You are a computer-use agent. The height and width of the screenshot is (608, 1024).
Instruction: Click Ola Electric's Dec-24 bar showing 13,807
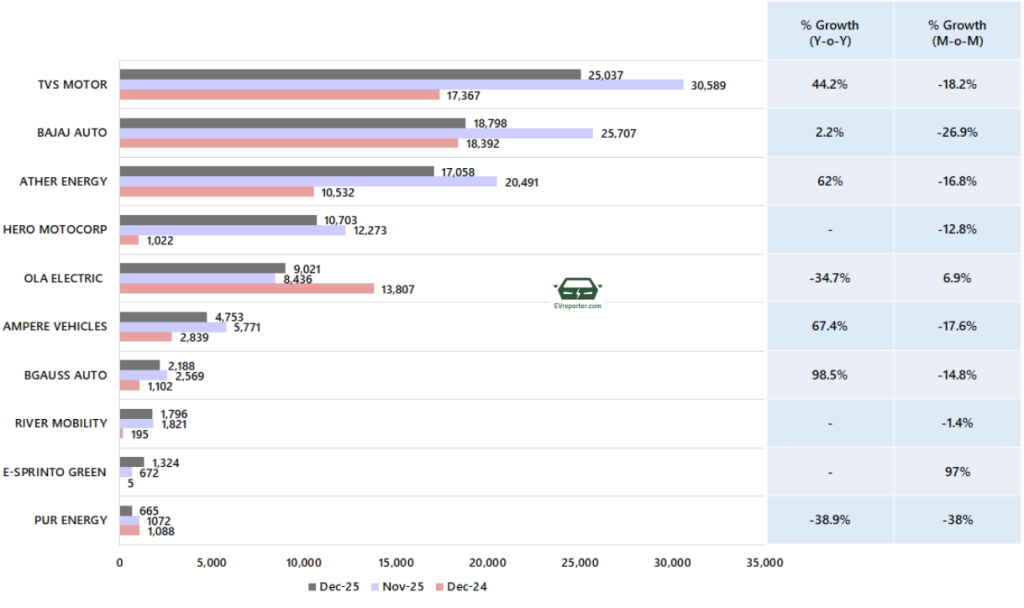click(x=246, y=289)
